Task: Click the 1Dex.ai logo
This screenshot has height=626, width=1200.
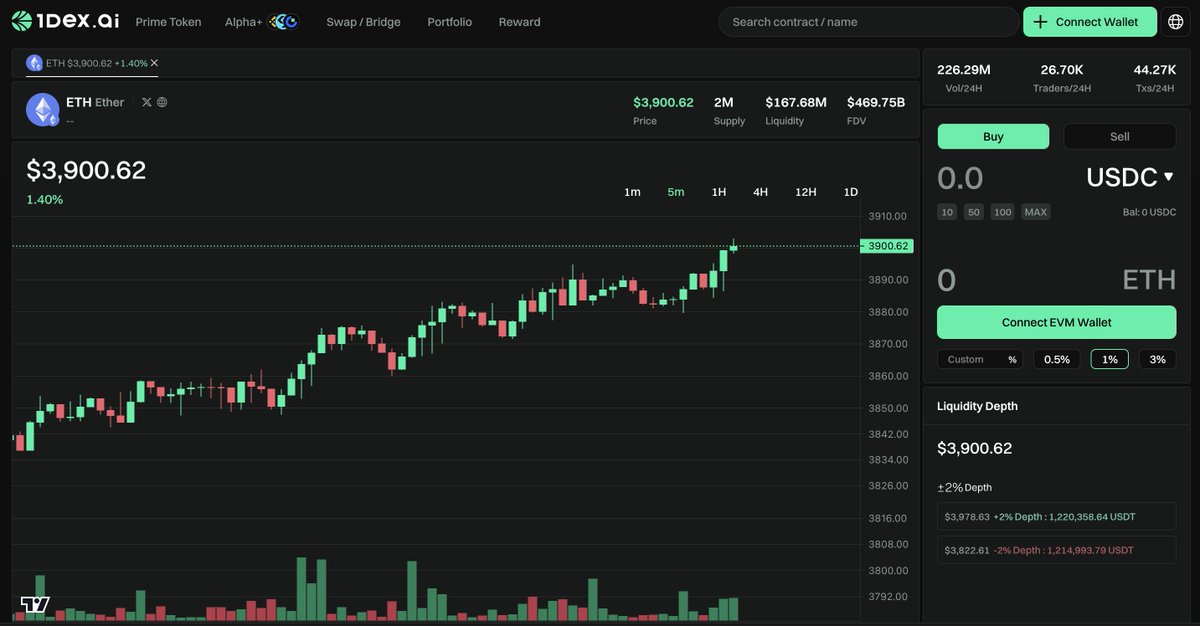Action: pos(65,21)
